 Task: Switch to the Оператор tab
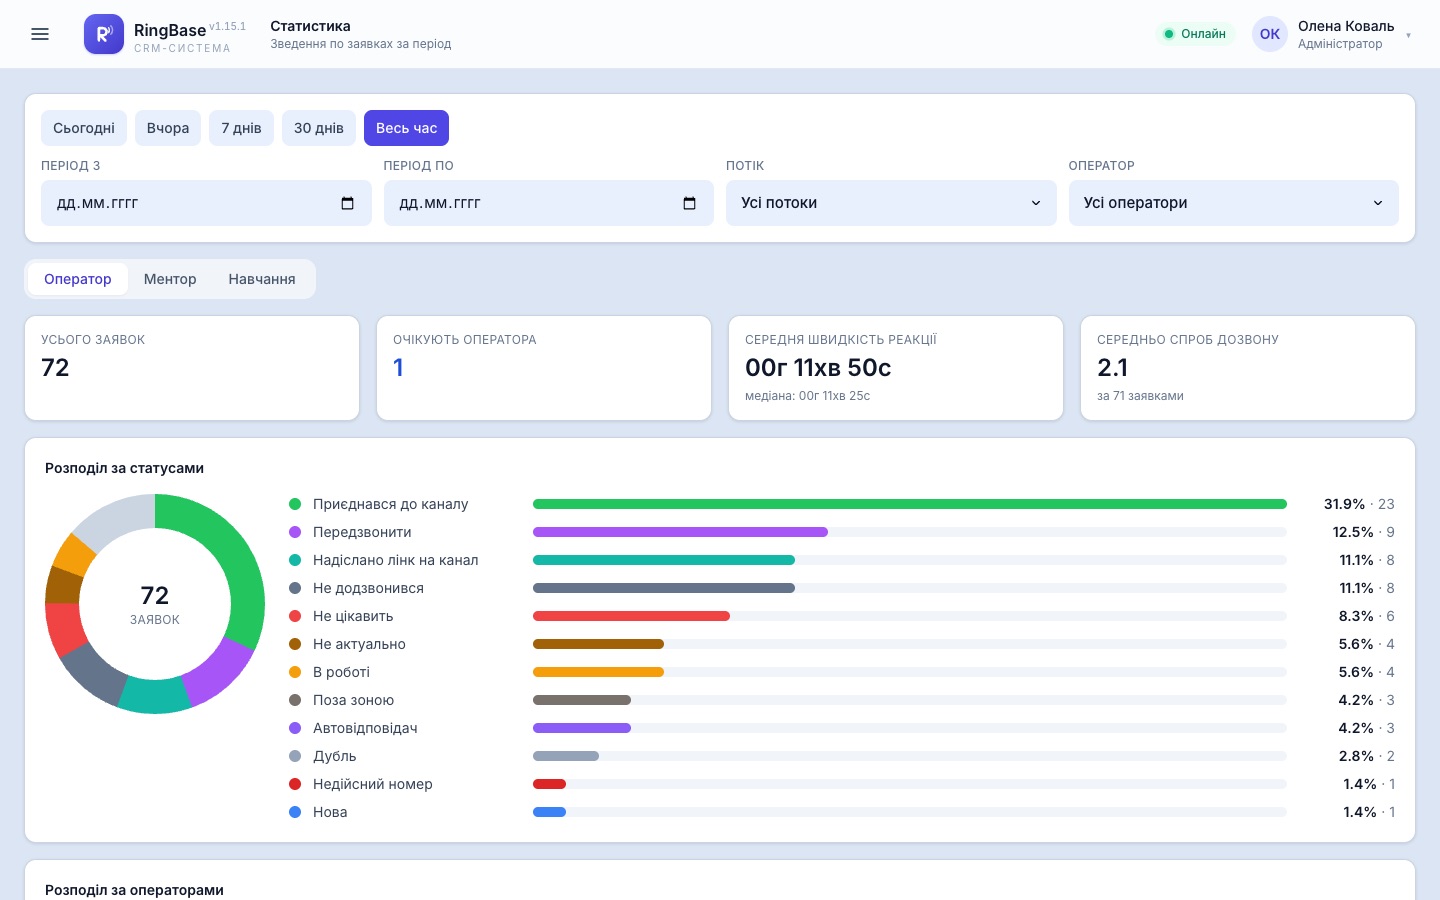coord(78,279)
